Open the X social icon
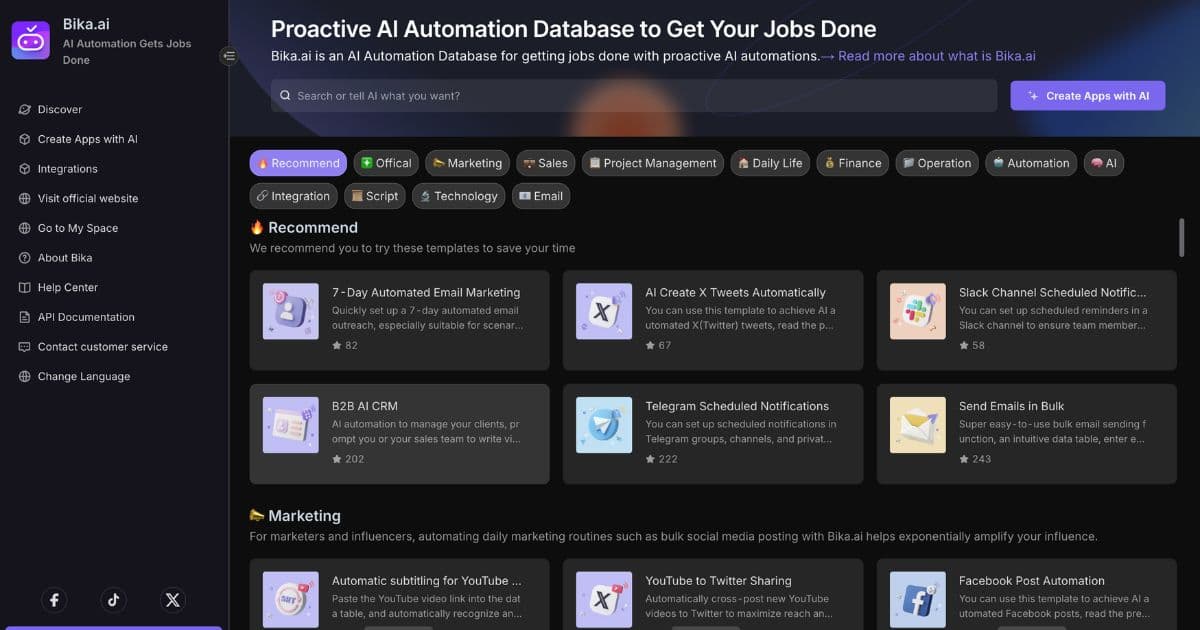Image resolution: width=1200 pixels, height=630 pixels. pos(173,600)
